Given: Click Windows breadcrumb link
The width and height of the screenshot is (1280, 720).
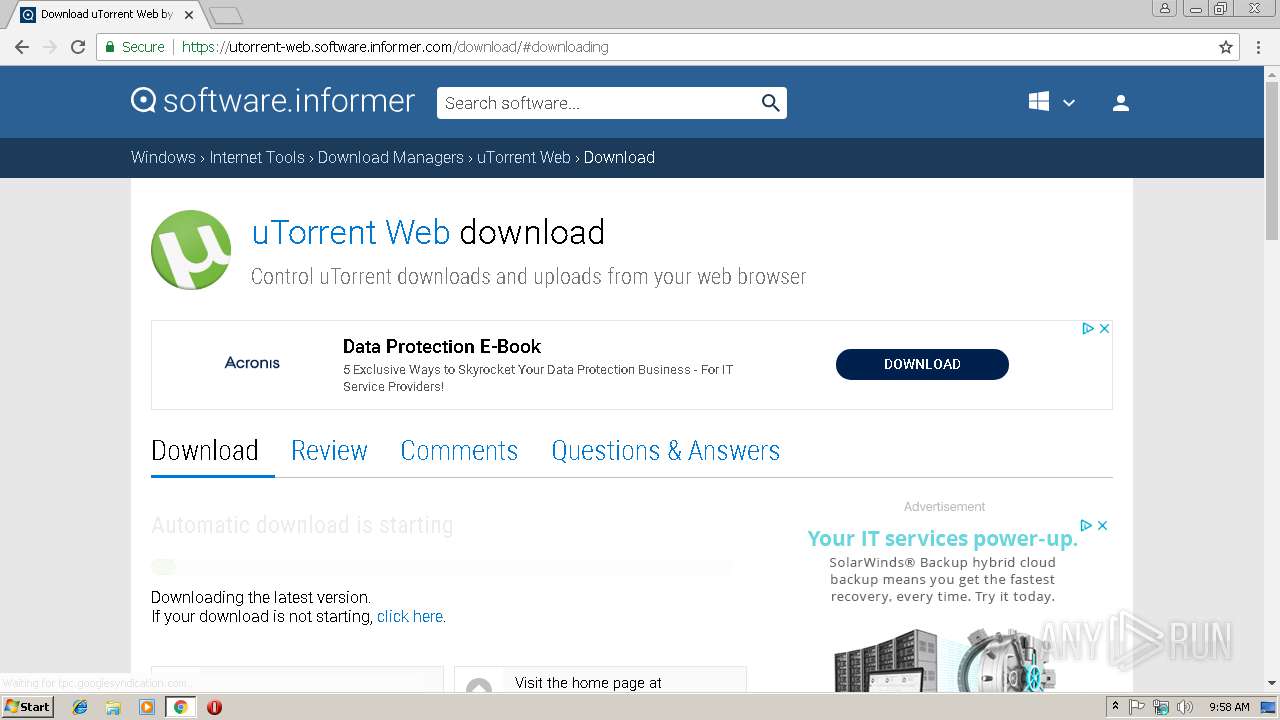Looking at the screenshot, I should pyautogui.click(x=163, y=157).
